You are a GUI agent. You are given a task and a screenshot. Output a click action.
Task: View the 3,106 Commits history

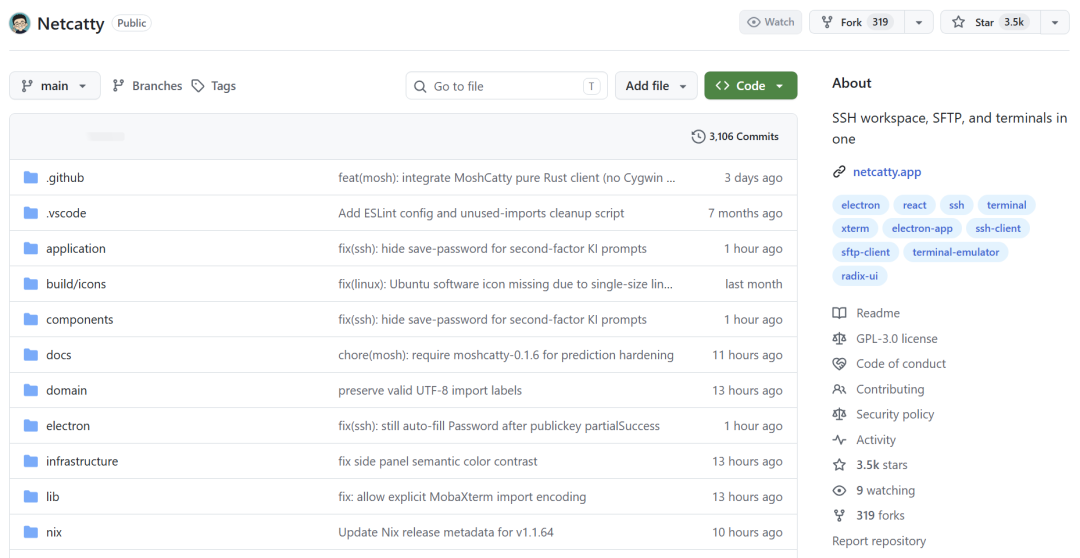coord(735,136)
